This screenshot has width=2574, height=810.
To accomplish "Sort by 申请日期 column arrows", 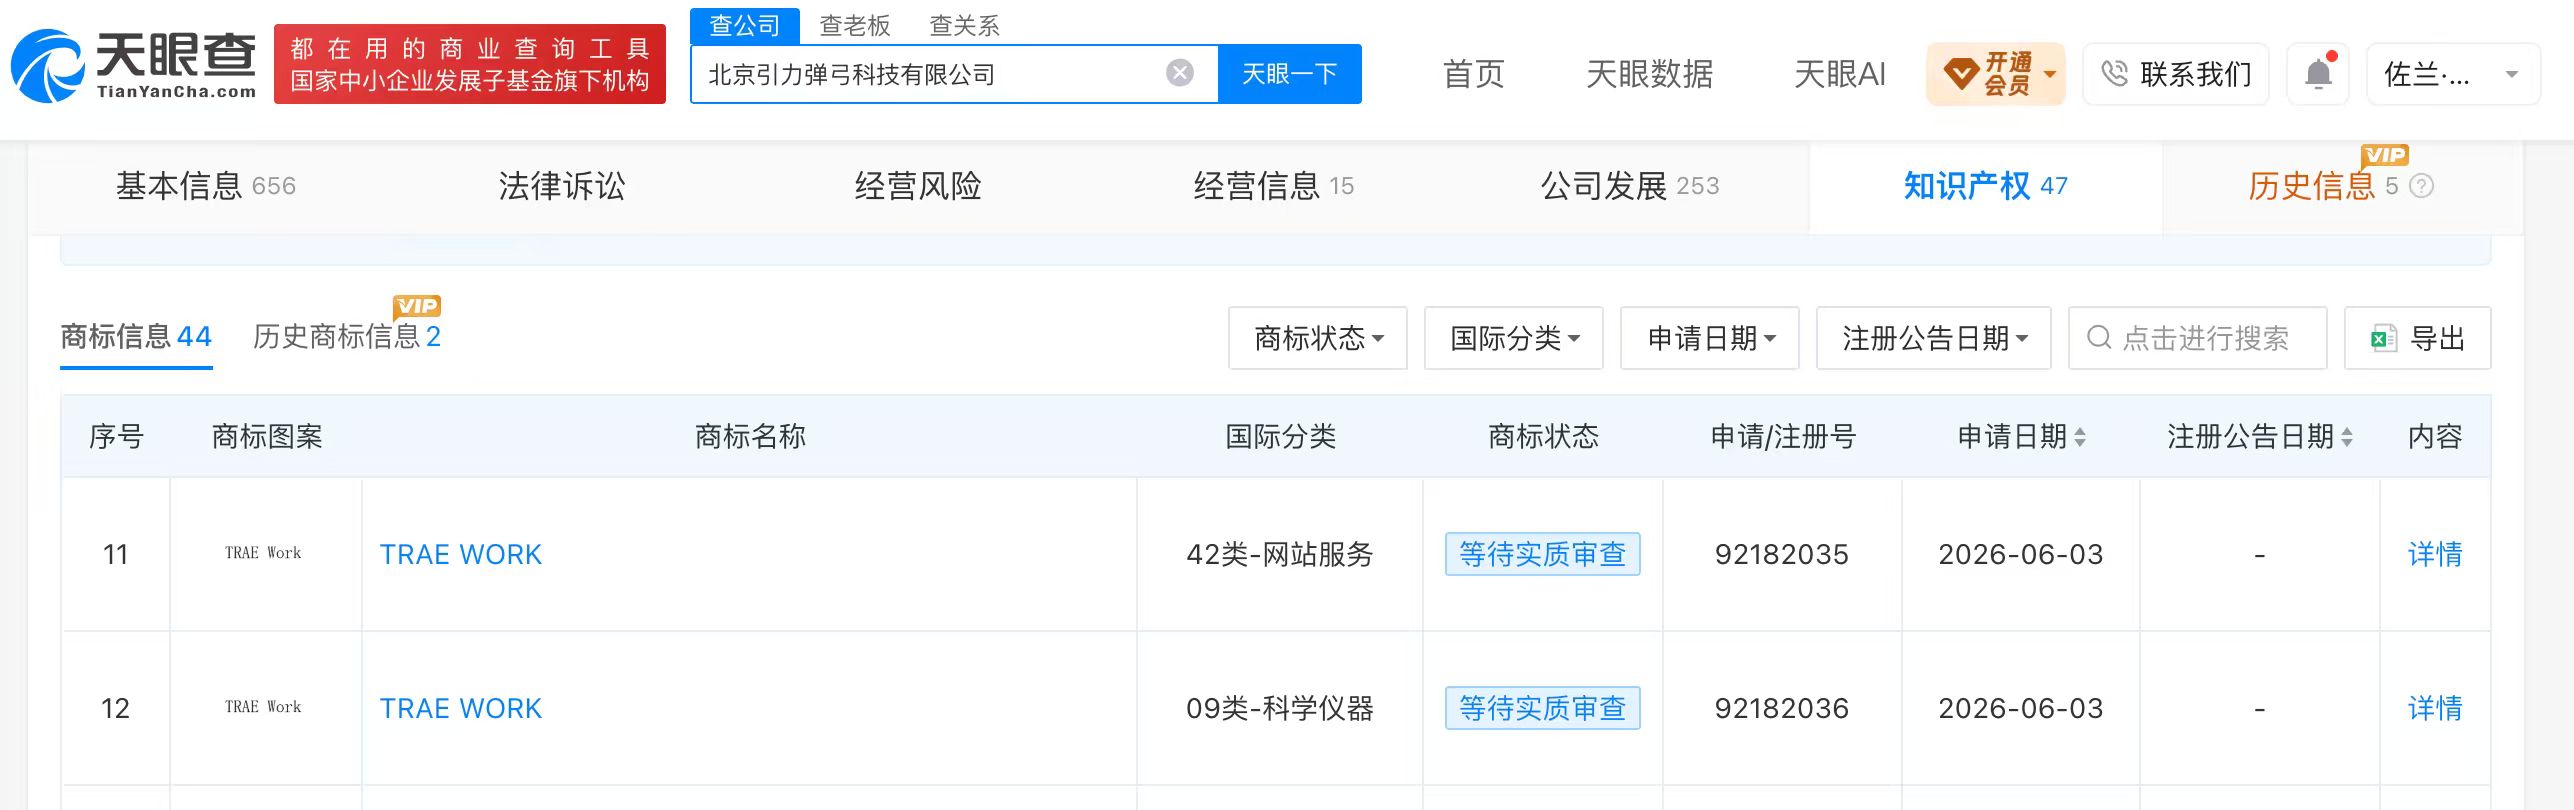I will 2080,437.
